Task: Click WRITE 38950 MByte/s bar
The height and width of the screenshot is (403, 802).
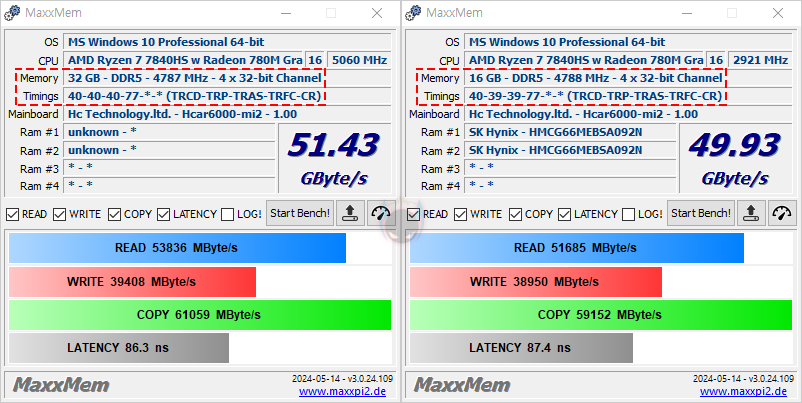Action: pyautogui.click(x=536, y=281)
